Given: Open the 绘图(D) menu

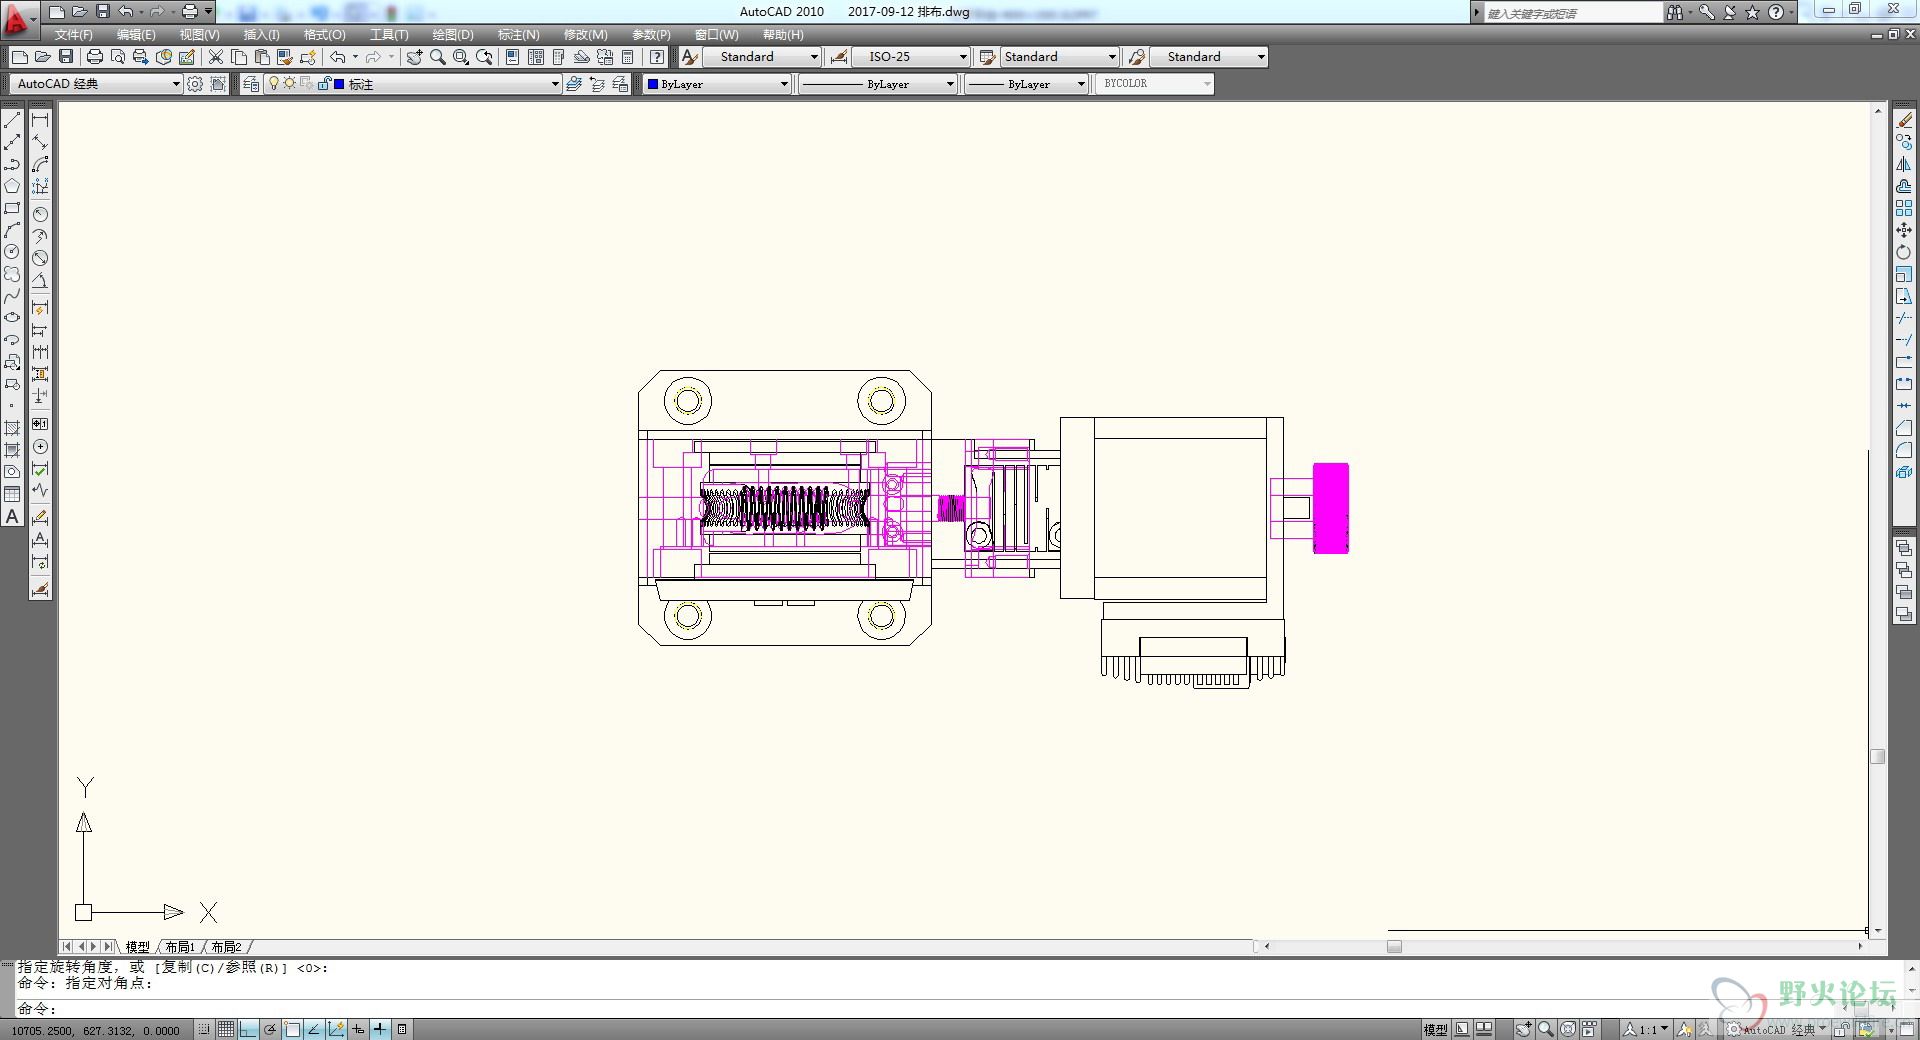Looking at the screenshot, I should pyautogui.click(x=453, y=35).
